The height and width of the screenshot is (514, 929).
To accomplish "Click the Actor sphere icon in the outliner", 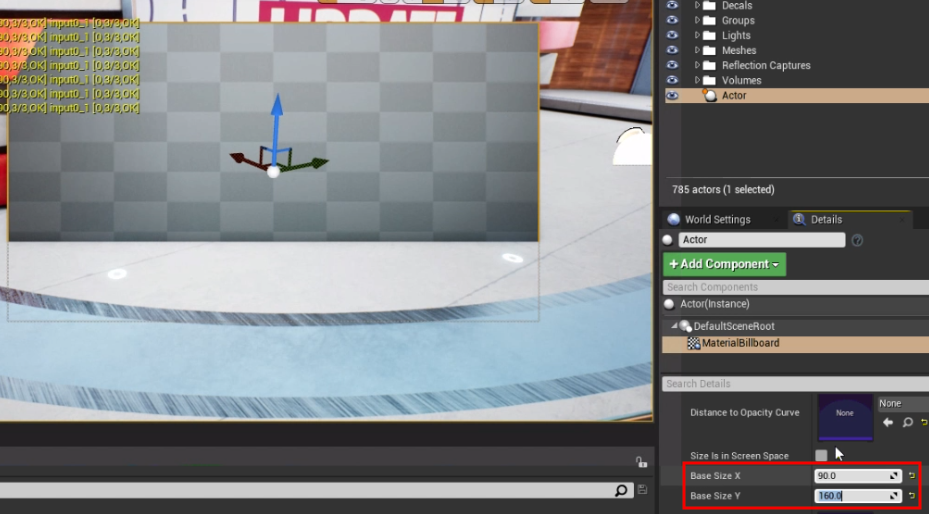I will click(709, 95).
